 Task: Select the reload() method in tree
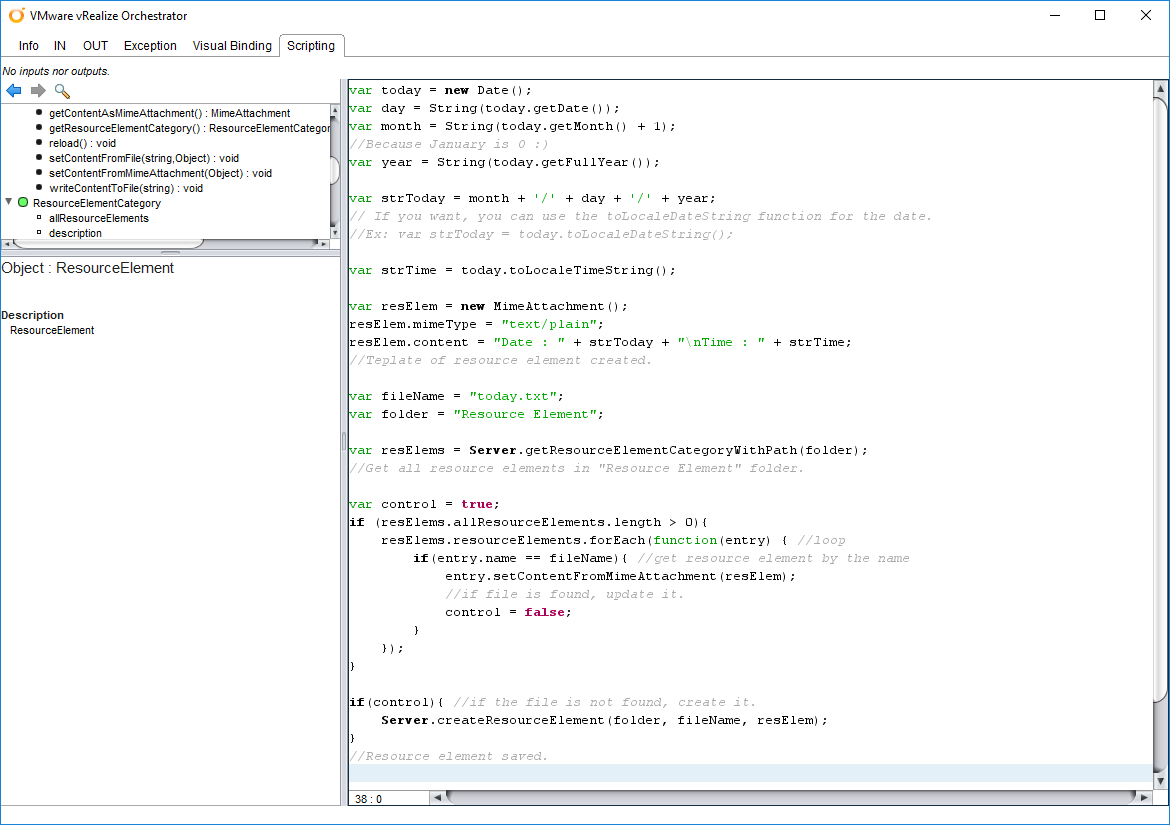(82, 143)
